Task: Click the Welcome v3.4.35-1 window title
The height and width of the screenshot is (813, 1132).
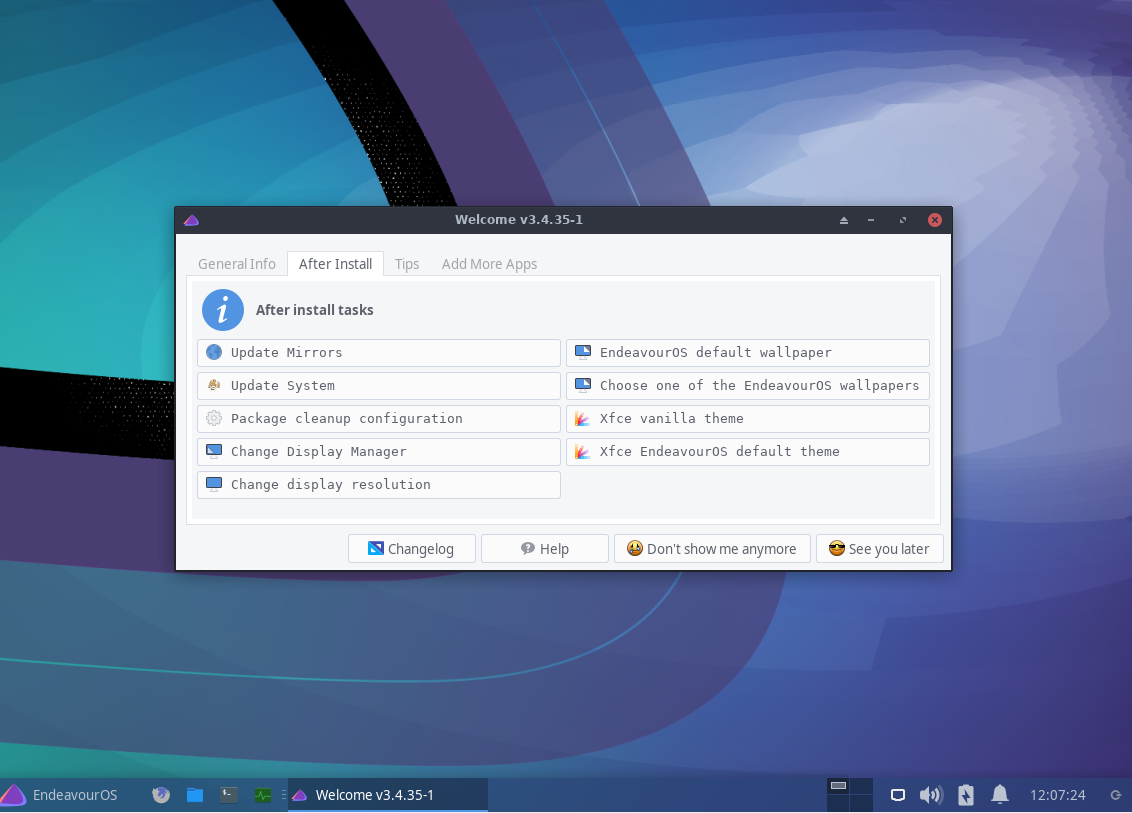Action: pos(519,219)
